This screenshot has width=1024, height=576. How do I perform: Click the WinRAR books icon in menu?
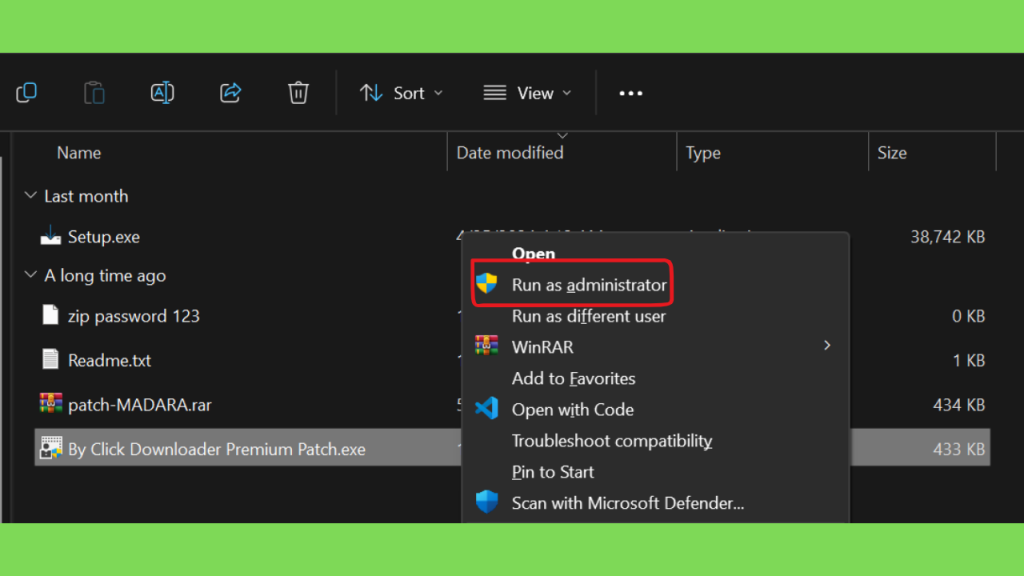pyautogui.click(x=487, y=345)
